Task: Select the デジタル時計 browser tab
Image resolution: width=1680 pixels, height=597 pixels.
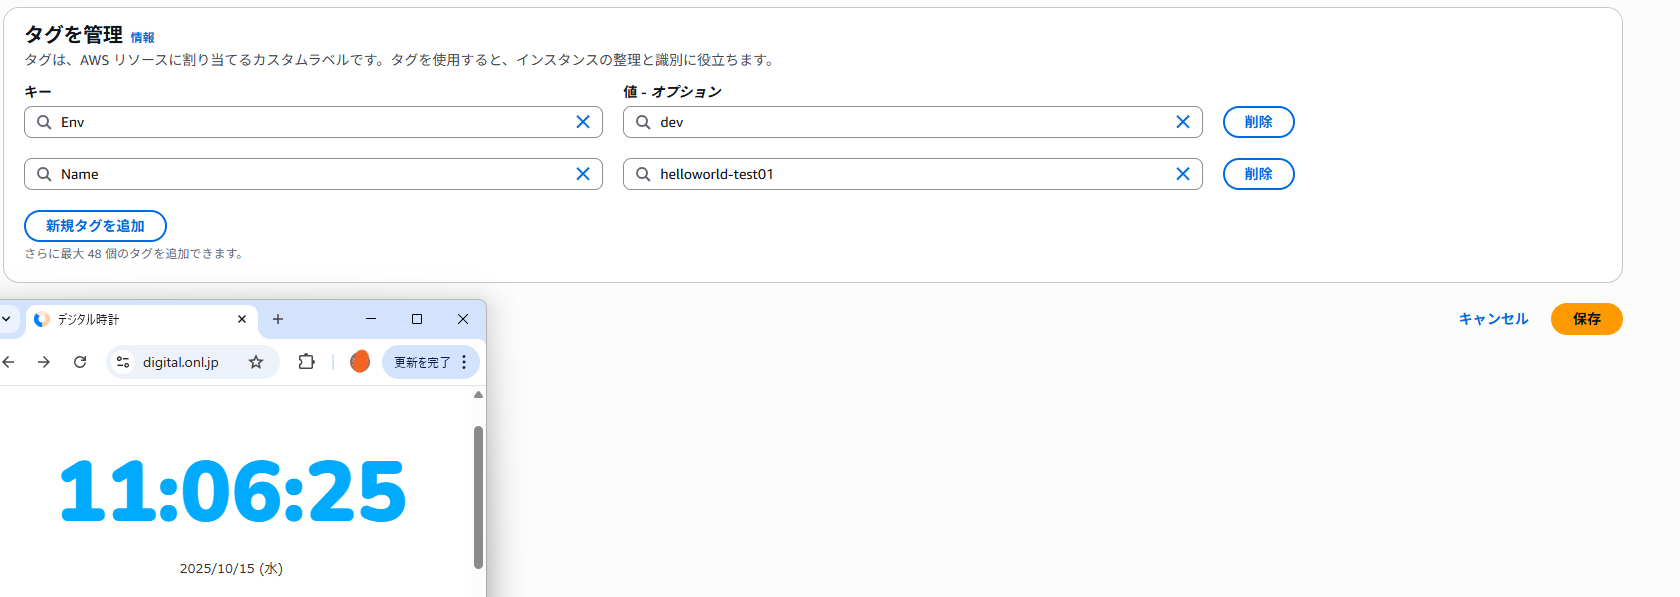Action: click(x=141, y=319)
